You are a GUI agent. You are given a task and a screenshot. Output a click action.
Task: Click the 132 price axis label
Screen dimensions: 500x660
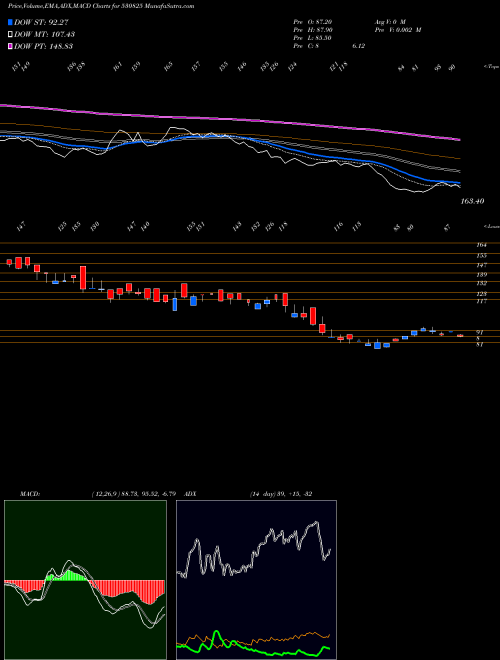coord(481,283)
